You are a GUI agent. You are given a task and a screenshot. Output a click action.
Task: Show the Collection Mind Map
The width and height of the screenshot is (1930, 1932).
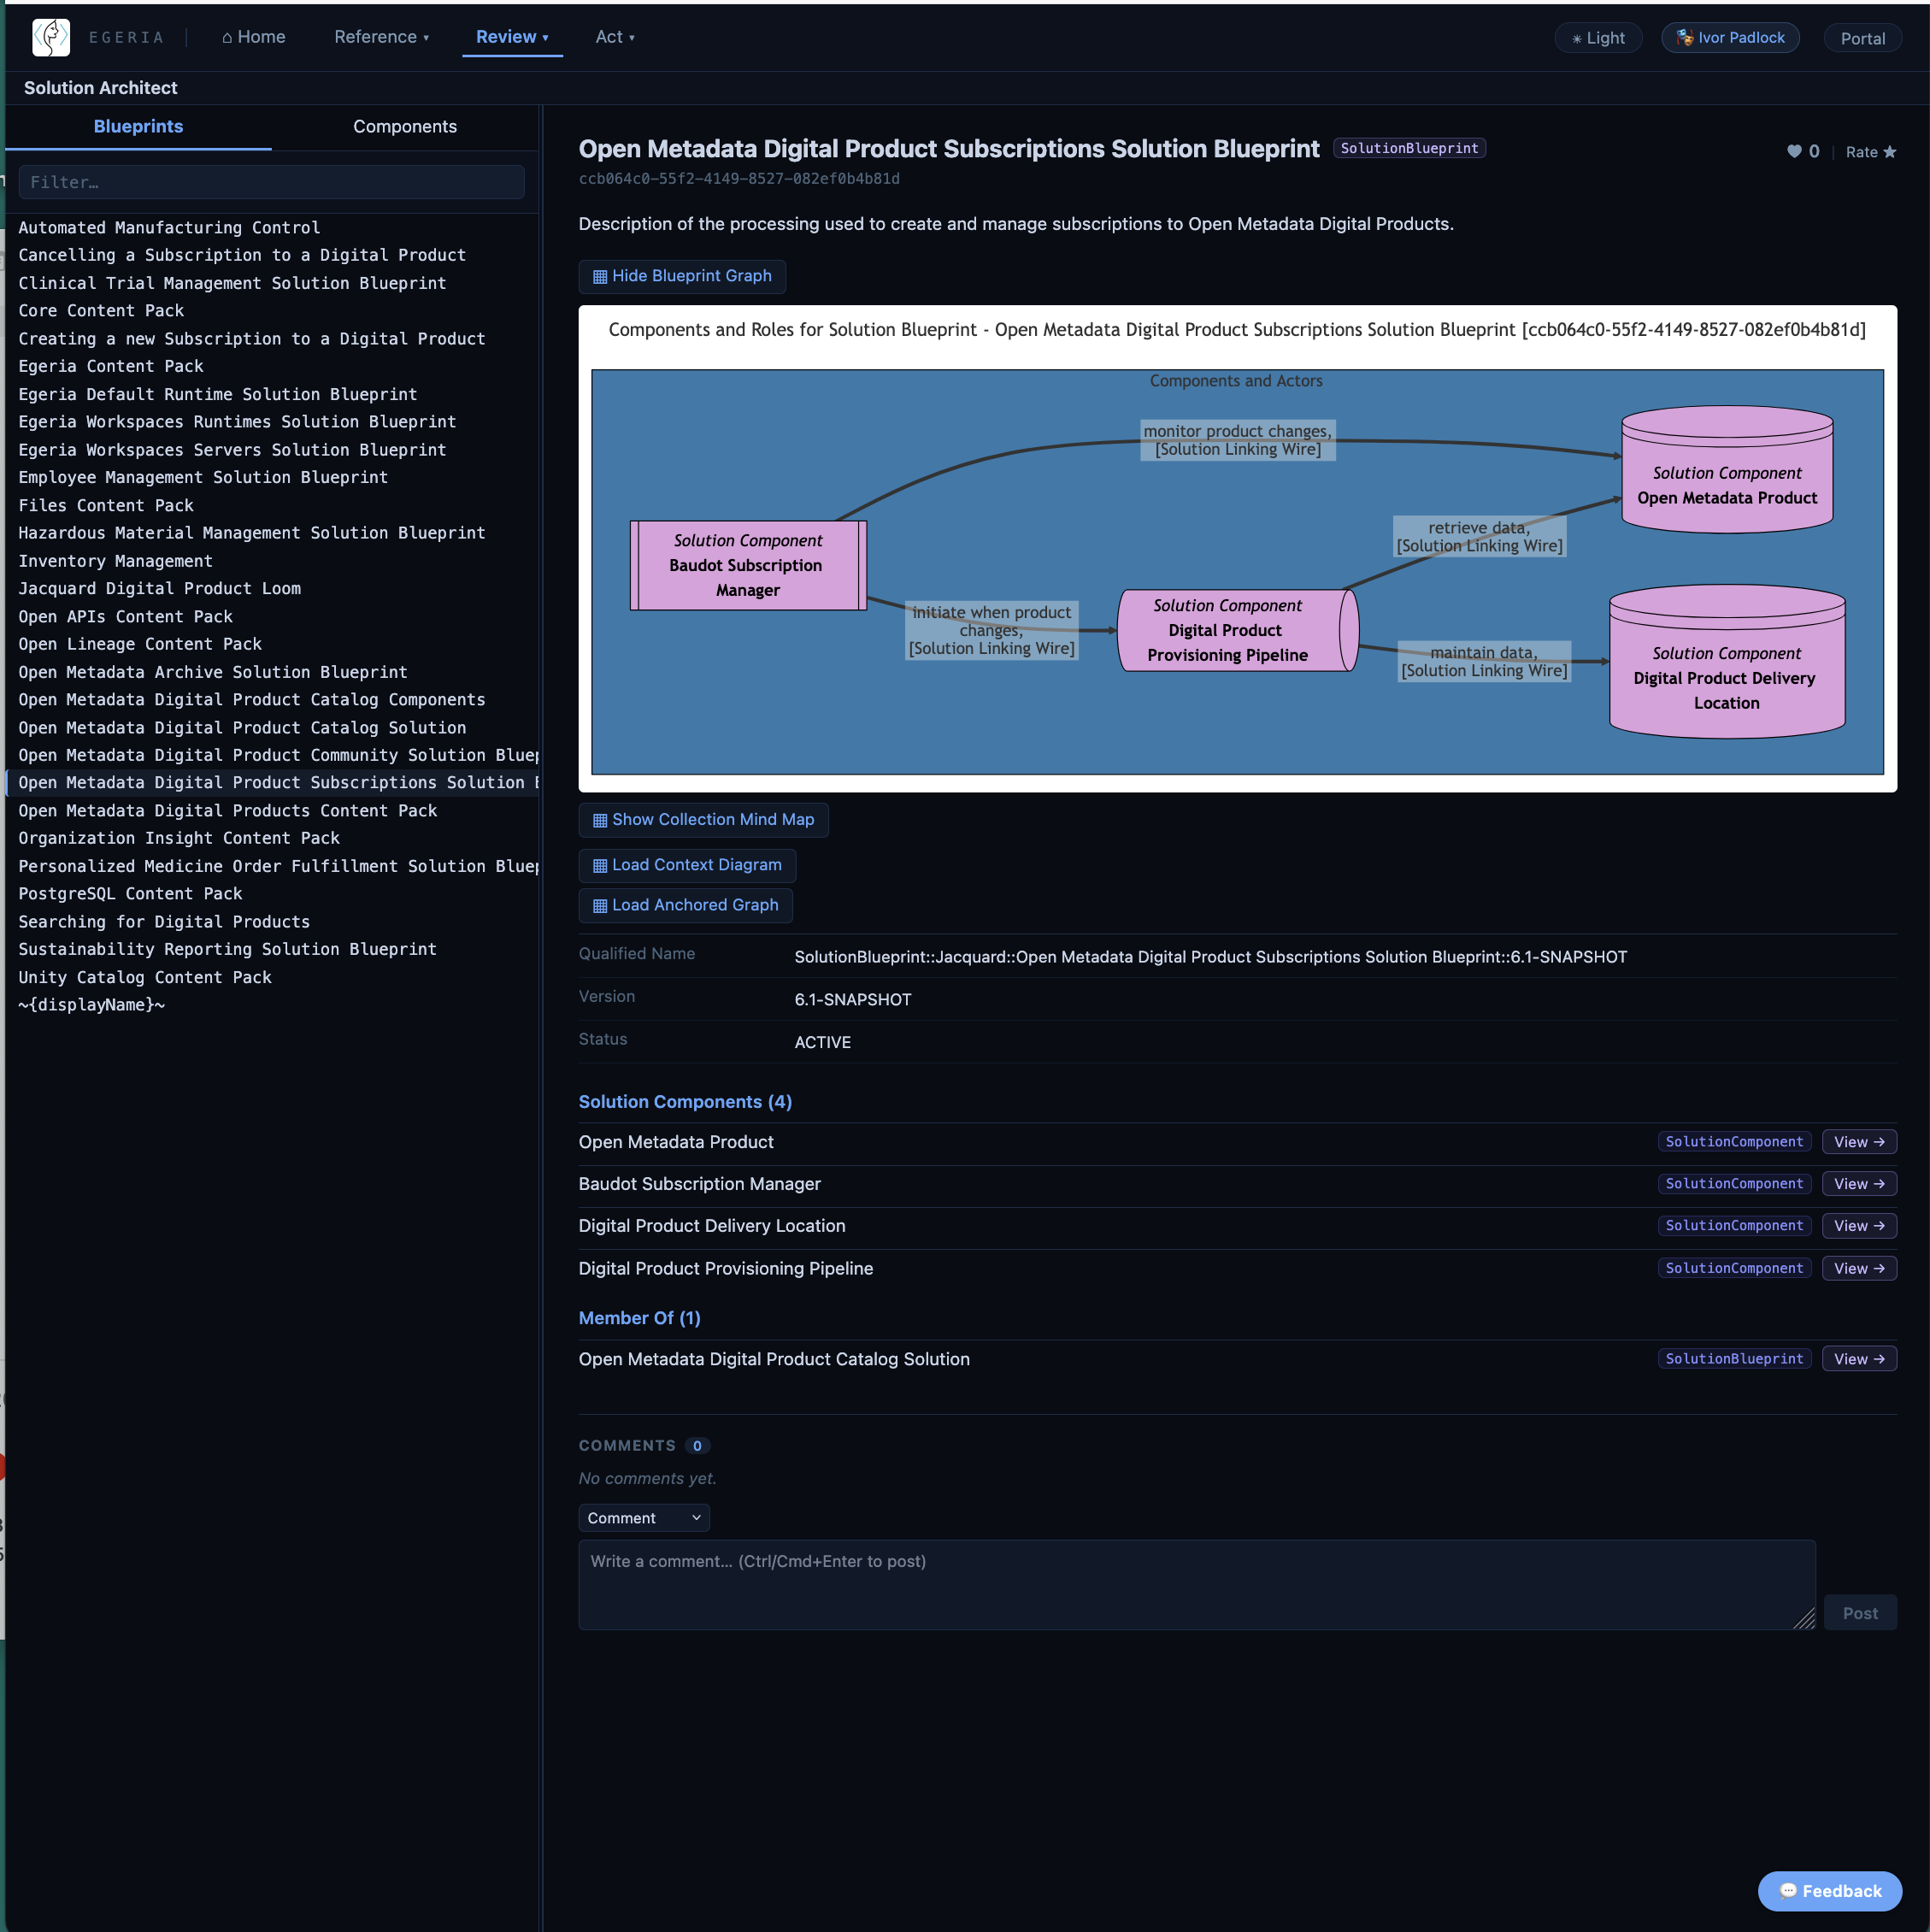[703, 820]
